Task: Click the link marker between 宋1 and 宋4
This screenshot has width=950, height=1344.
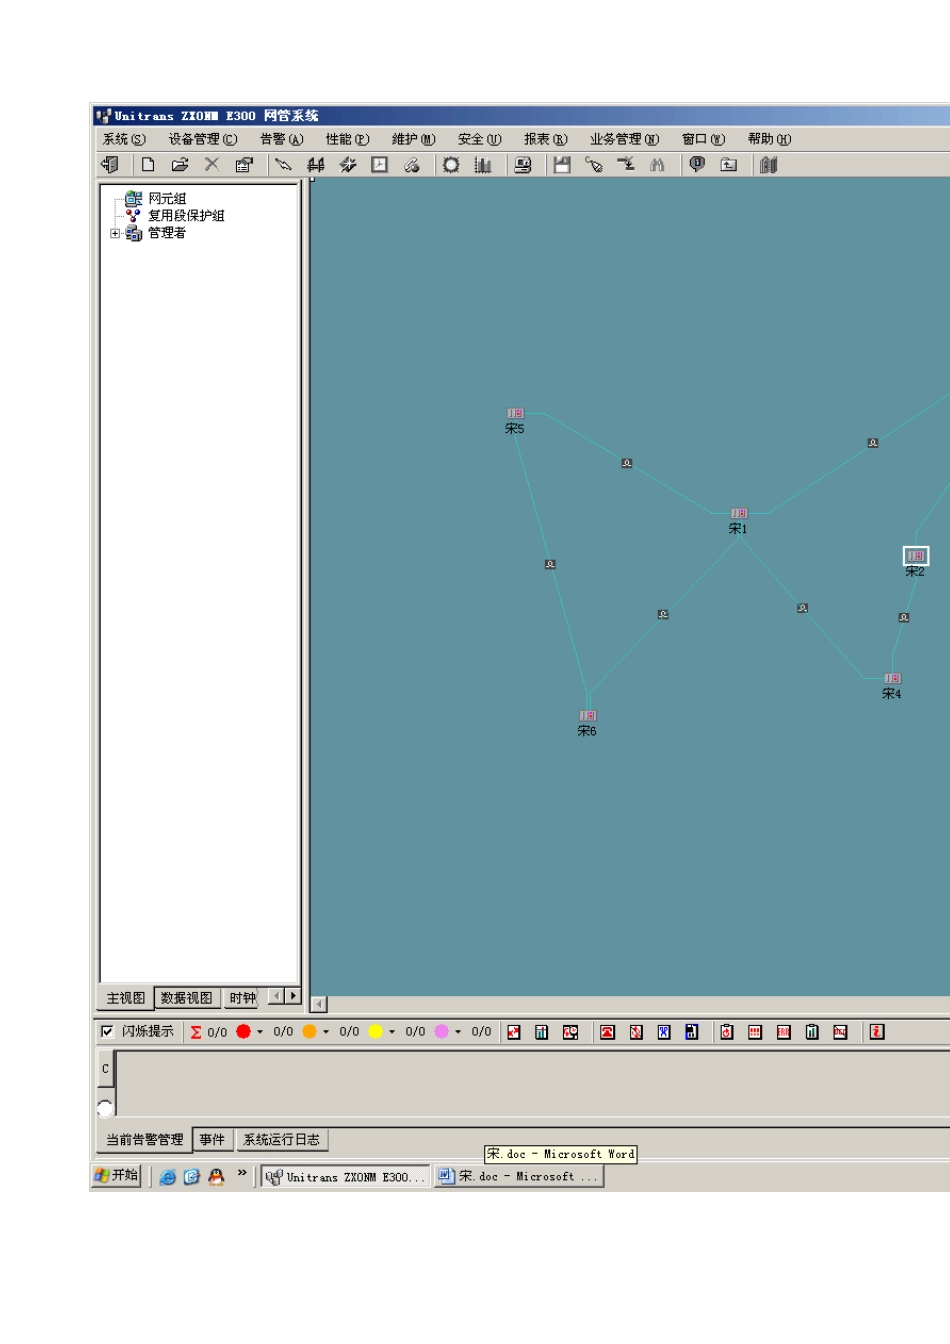Action: (x=802, y=607)
